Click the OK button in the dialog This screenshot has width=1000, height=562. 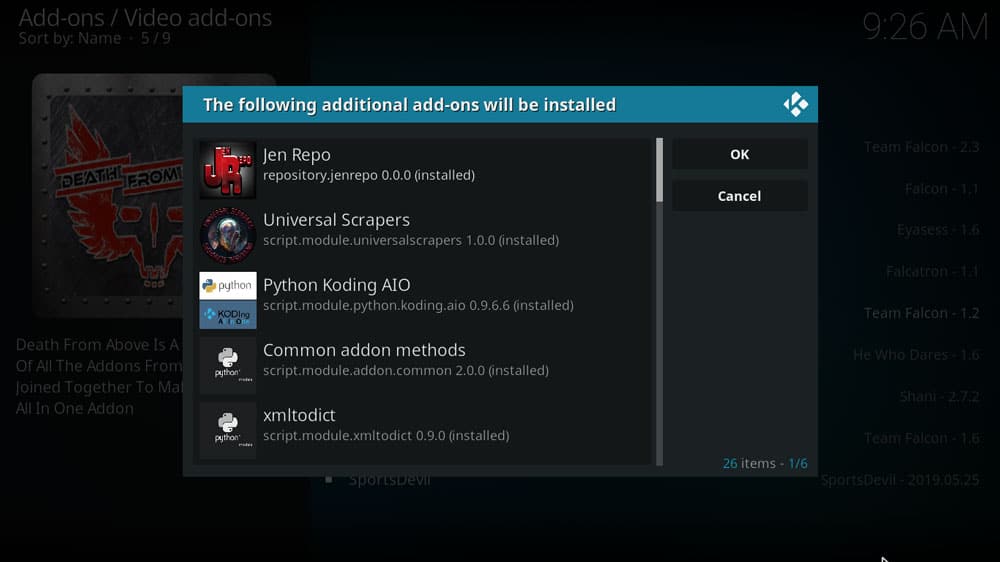point(739,154)
